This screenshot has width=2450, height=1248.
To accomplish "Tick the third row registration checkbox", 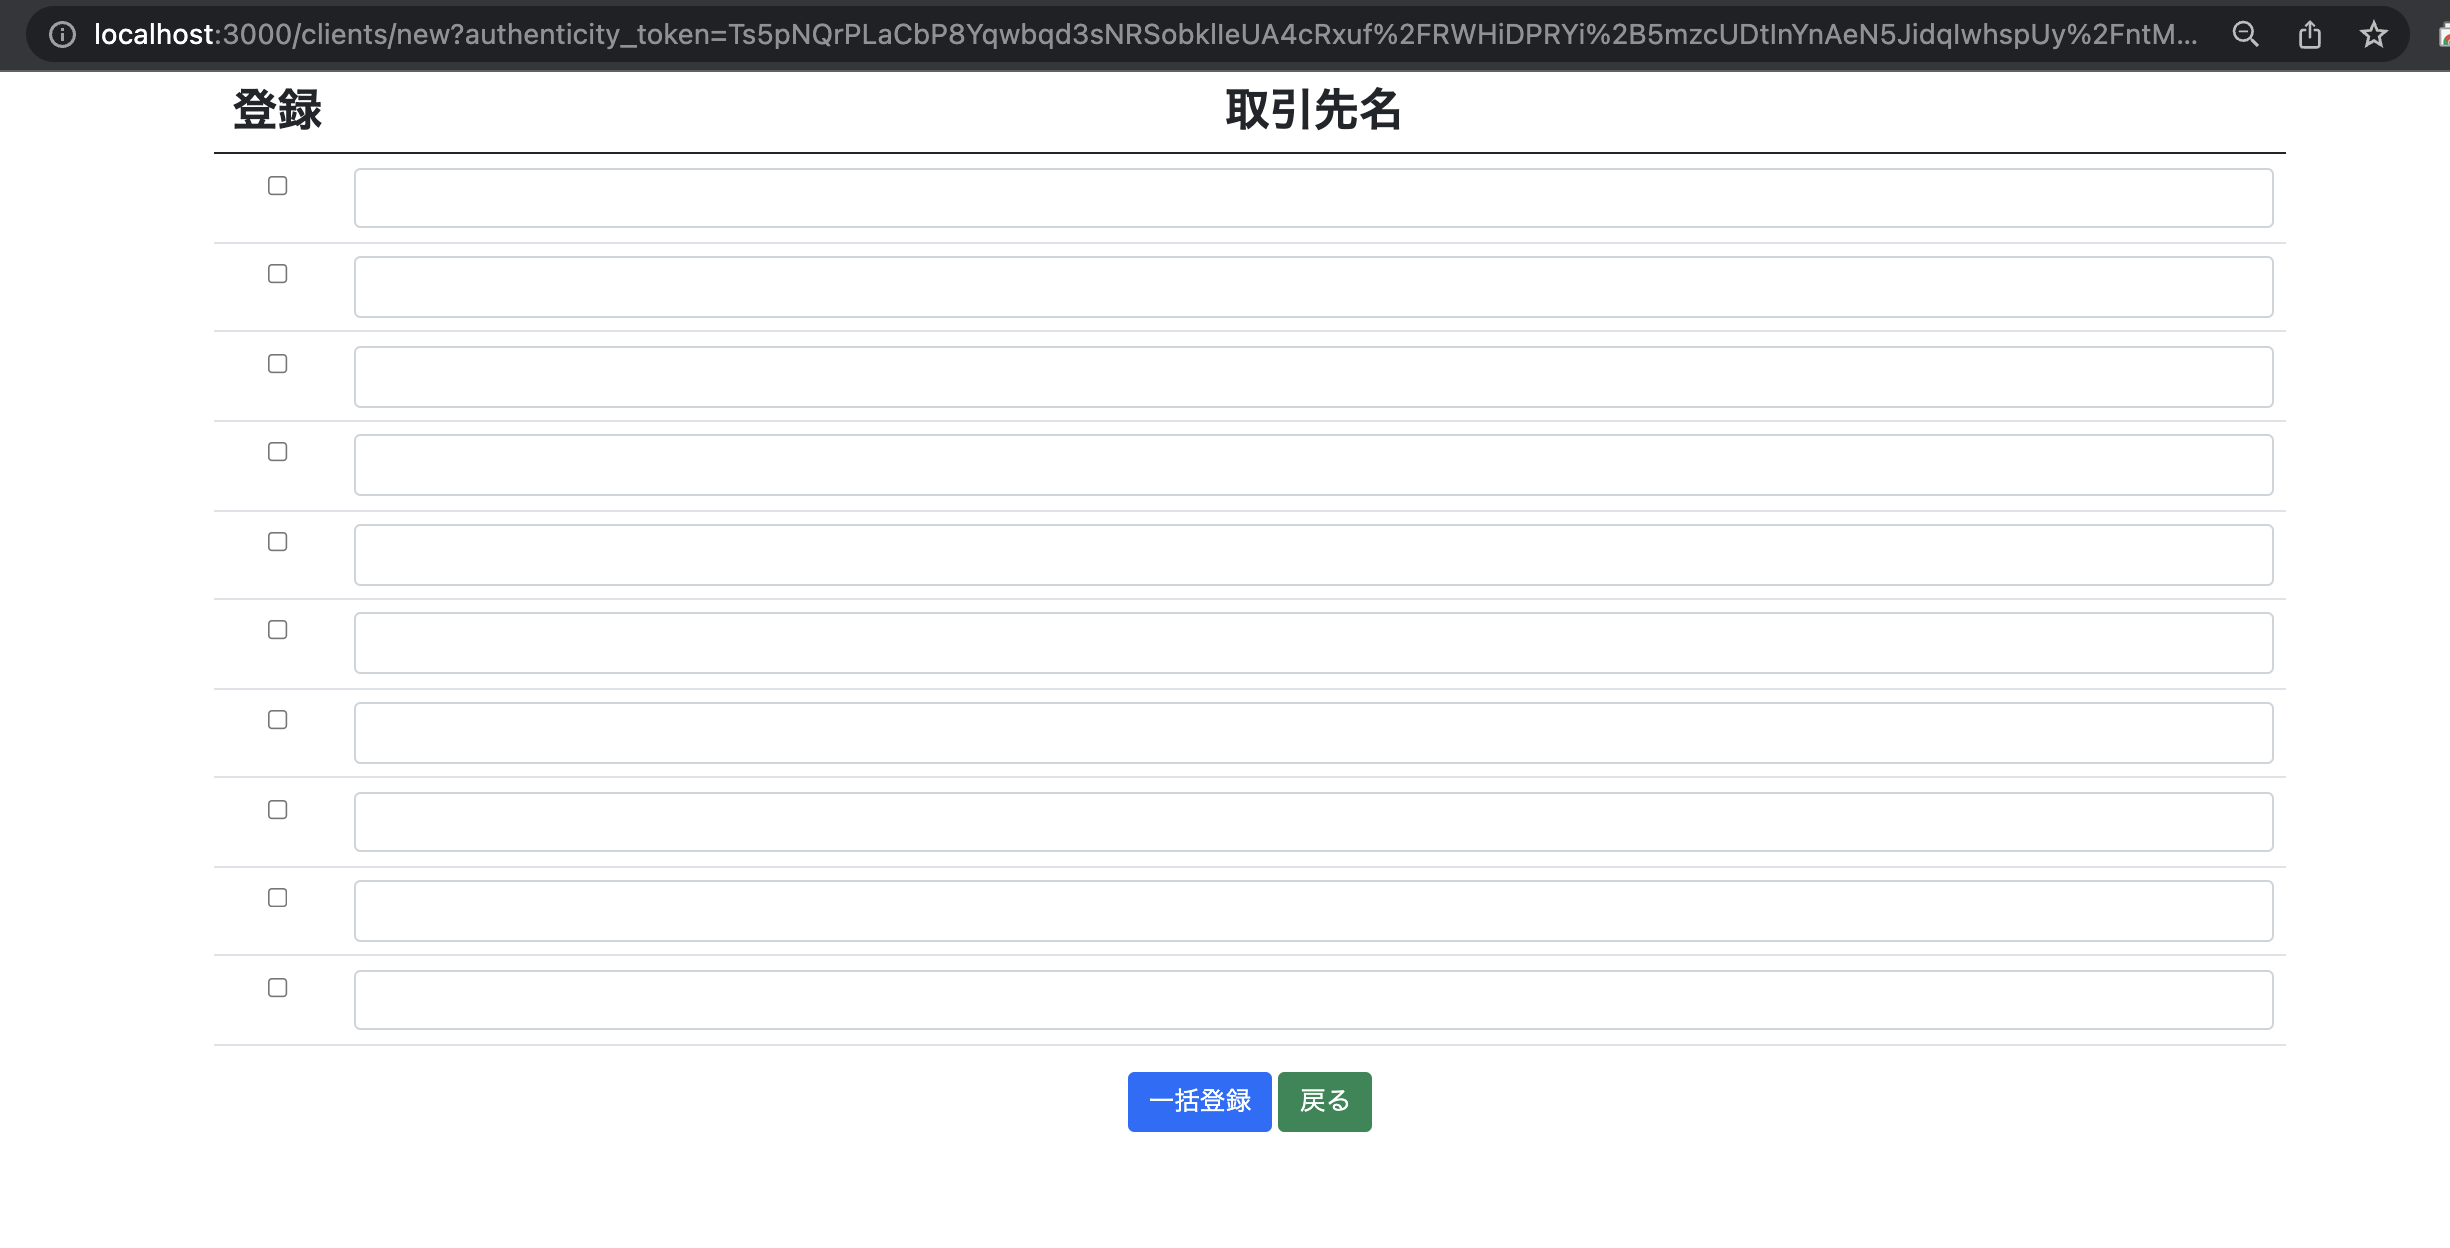I will point(278,364).
